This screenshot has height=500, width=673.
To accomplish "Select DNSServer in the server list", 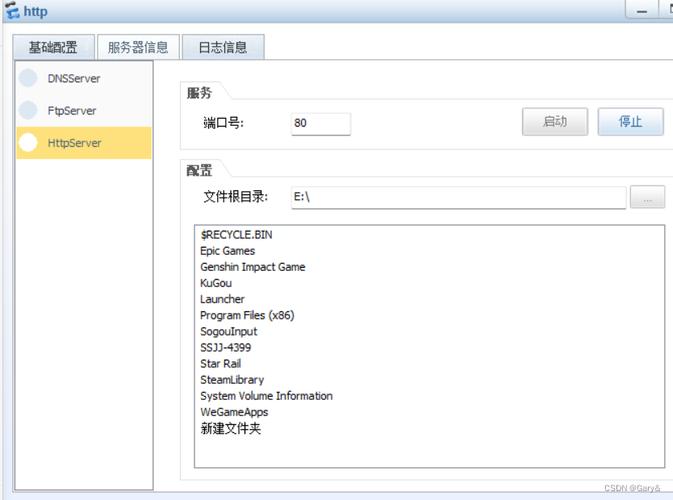I will click(84, 78).
